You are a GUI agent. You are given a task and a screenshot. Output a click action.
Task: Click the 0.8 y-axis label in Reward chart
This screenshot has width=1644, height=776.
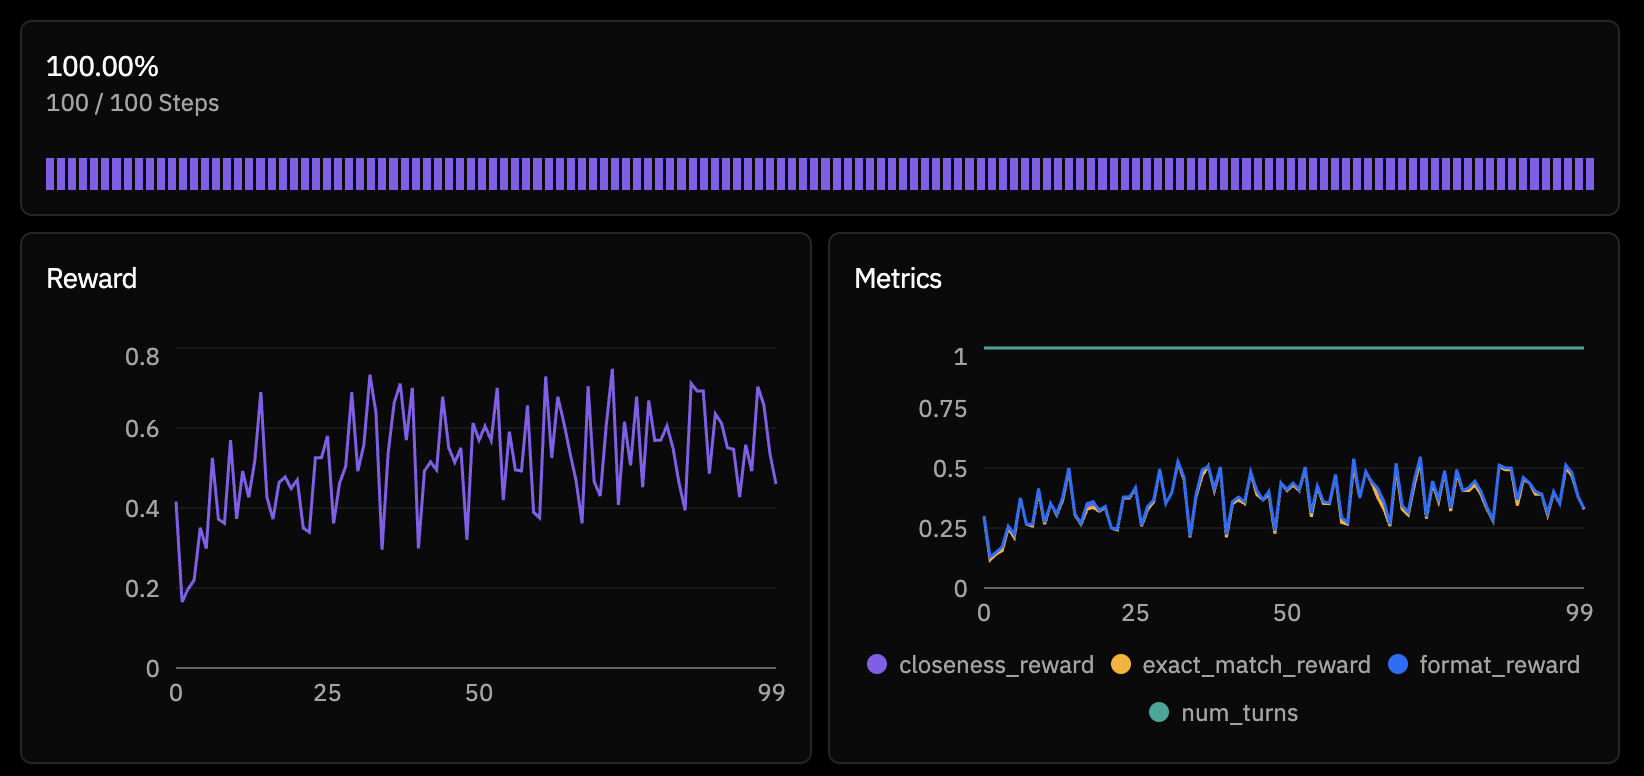pos(142,357)
